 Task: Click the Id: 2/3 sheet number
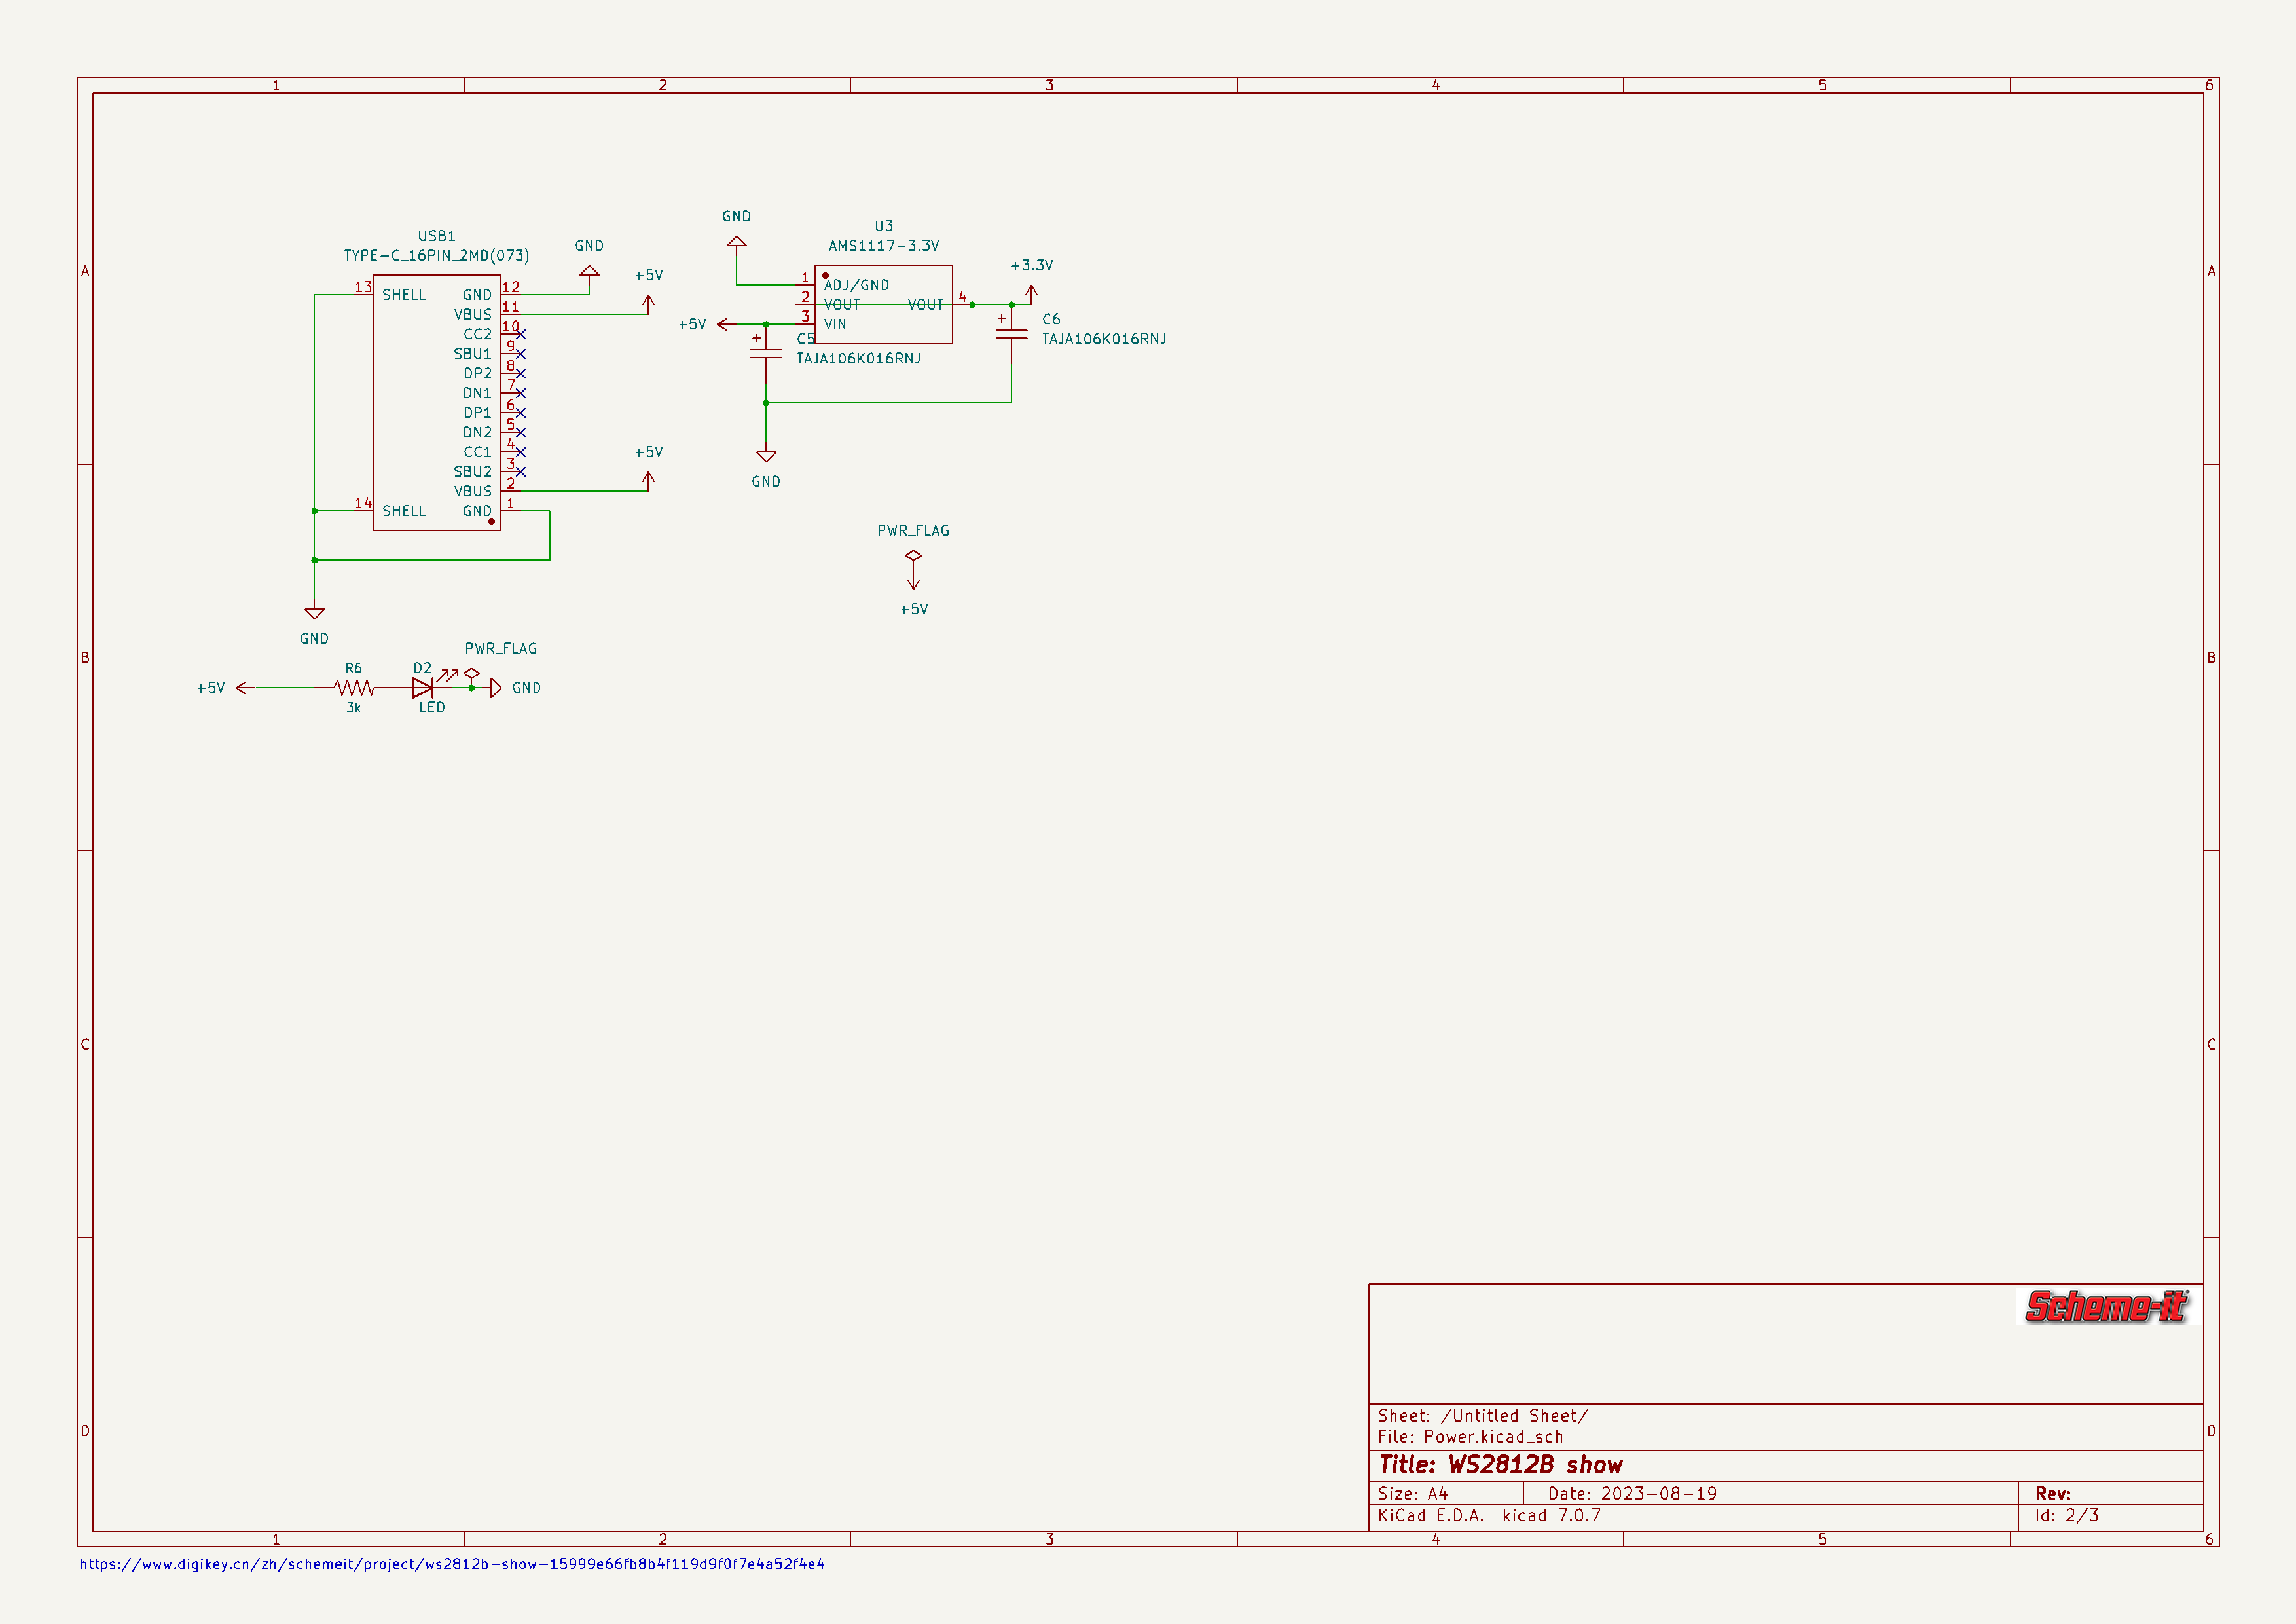click(x=2066, y=1515)
